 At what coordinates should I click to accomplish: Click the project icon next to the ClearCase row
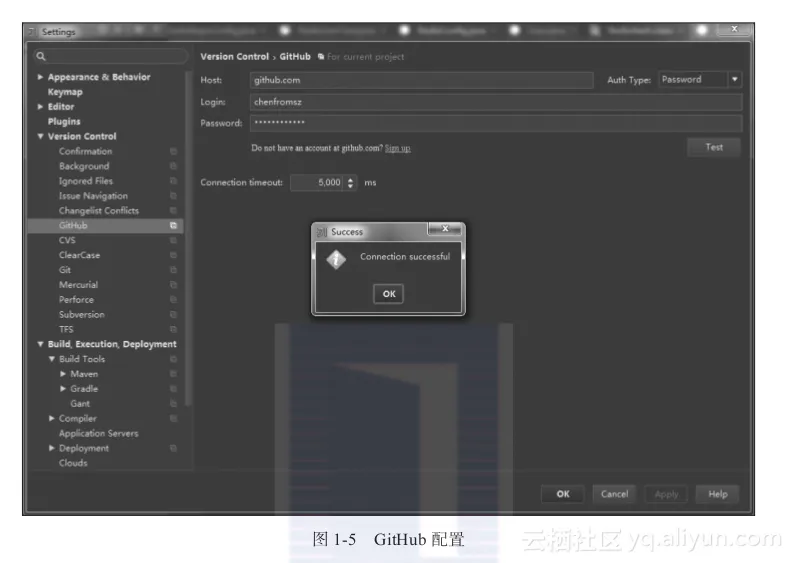[x=173, y=255]
